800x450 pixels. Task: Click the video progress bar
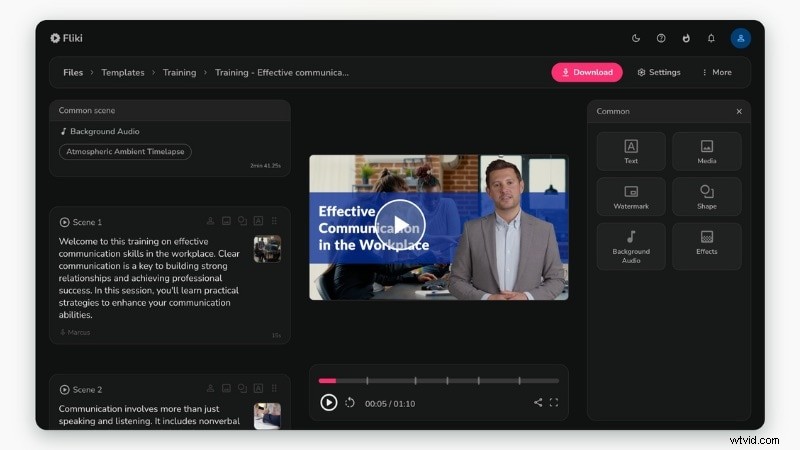[439, 381]
